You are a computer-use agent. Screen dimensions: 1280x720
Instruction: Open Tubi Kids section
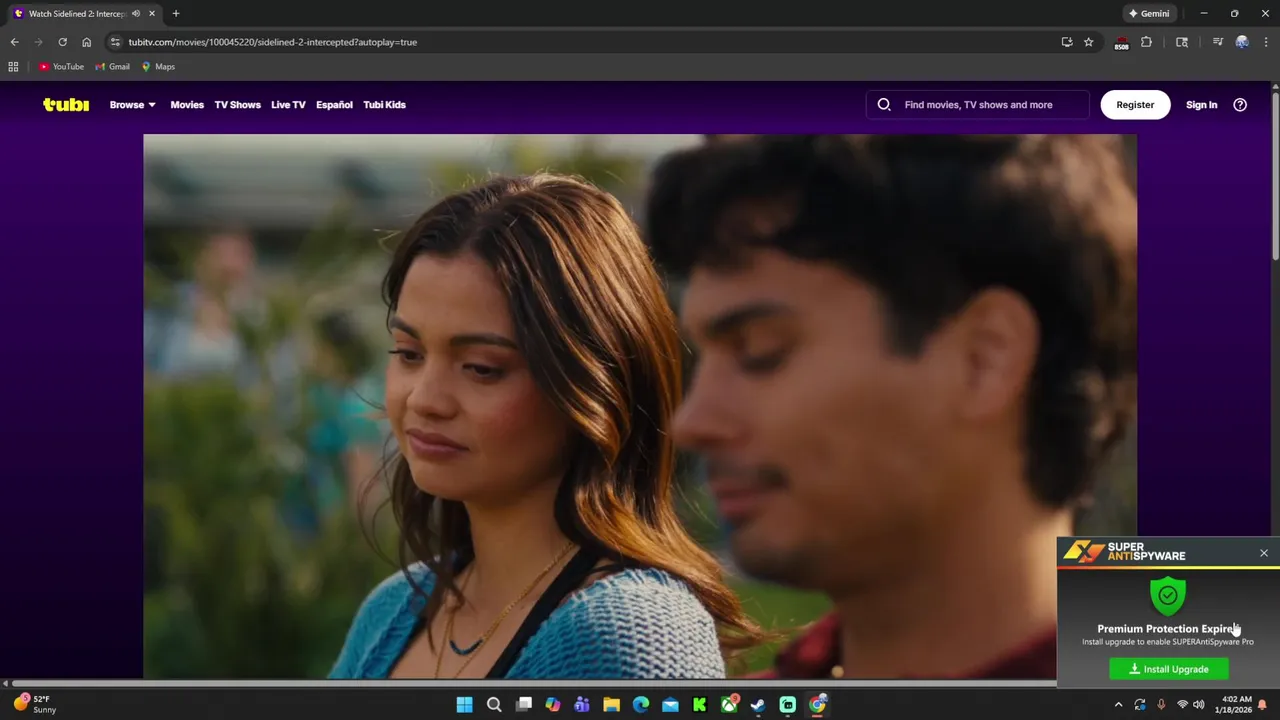coord(384,105)
